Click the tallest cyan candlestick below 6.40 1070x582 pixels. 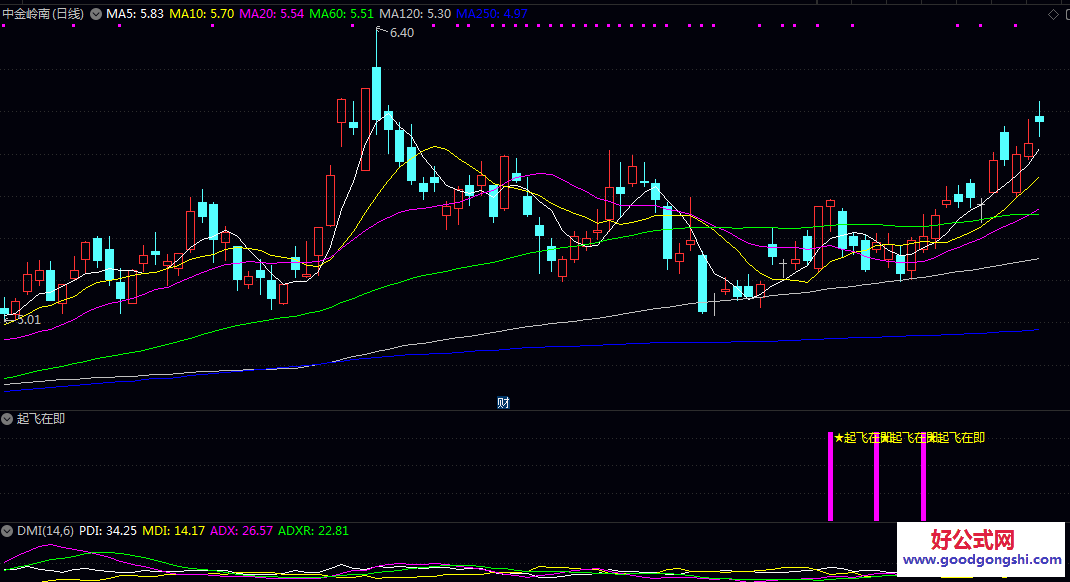coord(376,93)
